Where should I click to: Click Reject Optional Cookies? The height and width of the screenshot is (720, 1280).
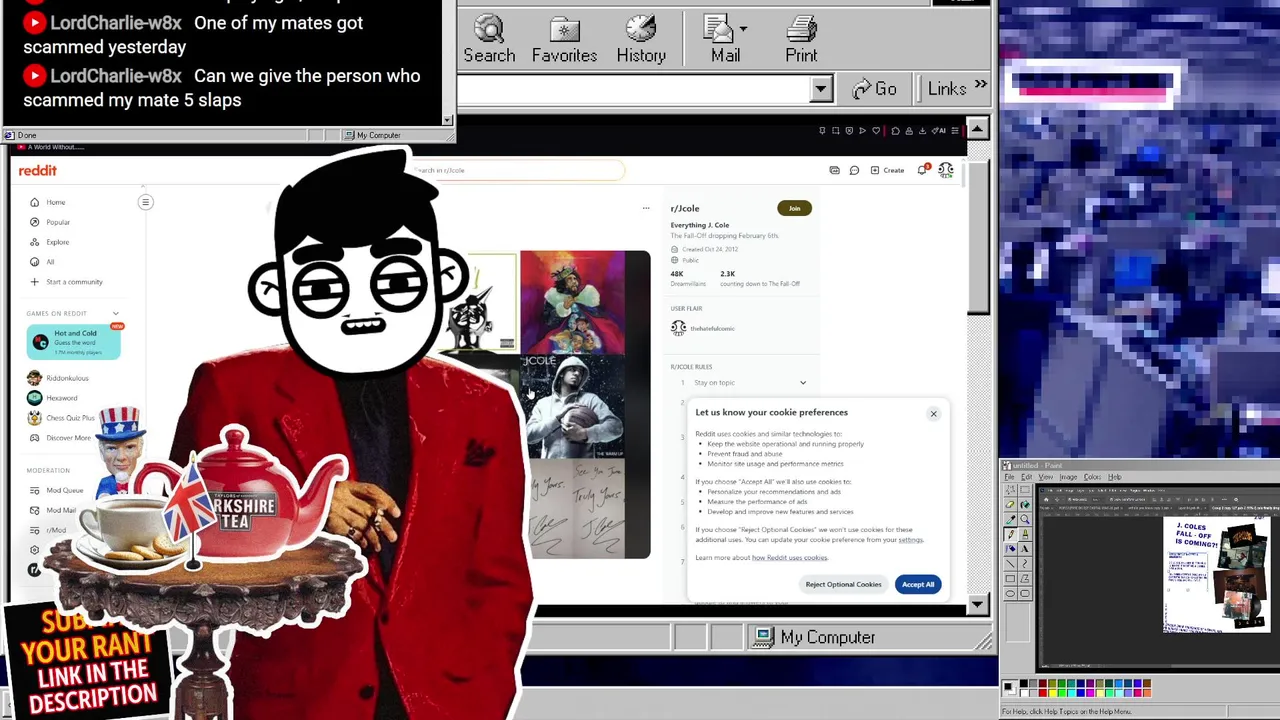pyautogui.click(x=843, y=584)
